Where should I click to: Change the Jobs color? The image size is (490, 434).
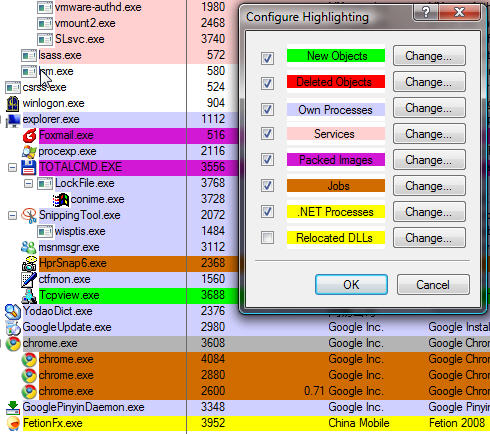click(429, 186)
